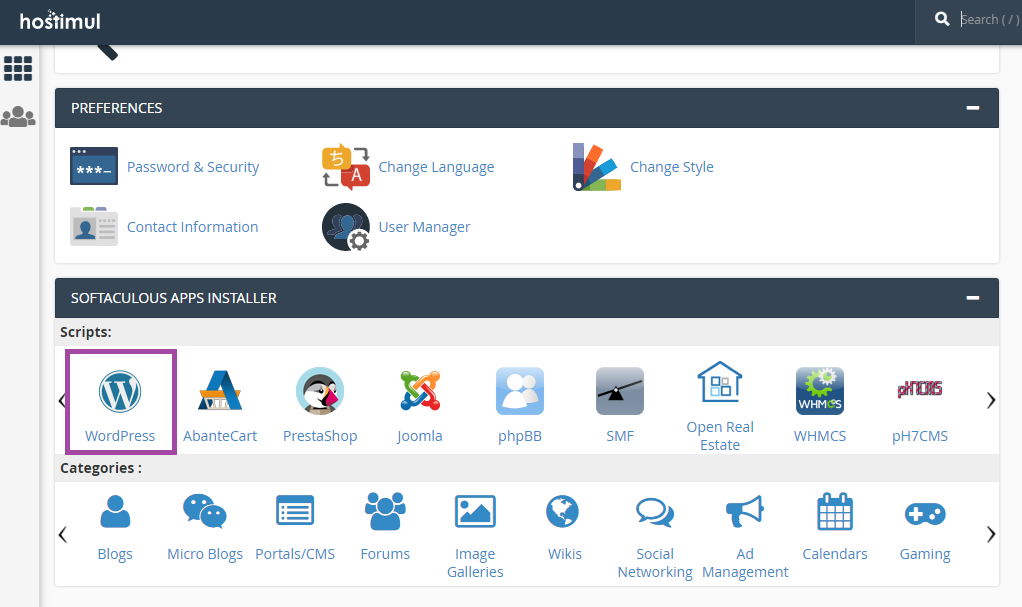Open the Change Style palette icon
The image size is (1022, 607).
coord(597,167)
